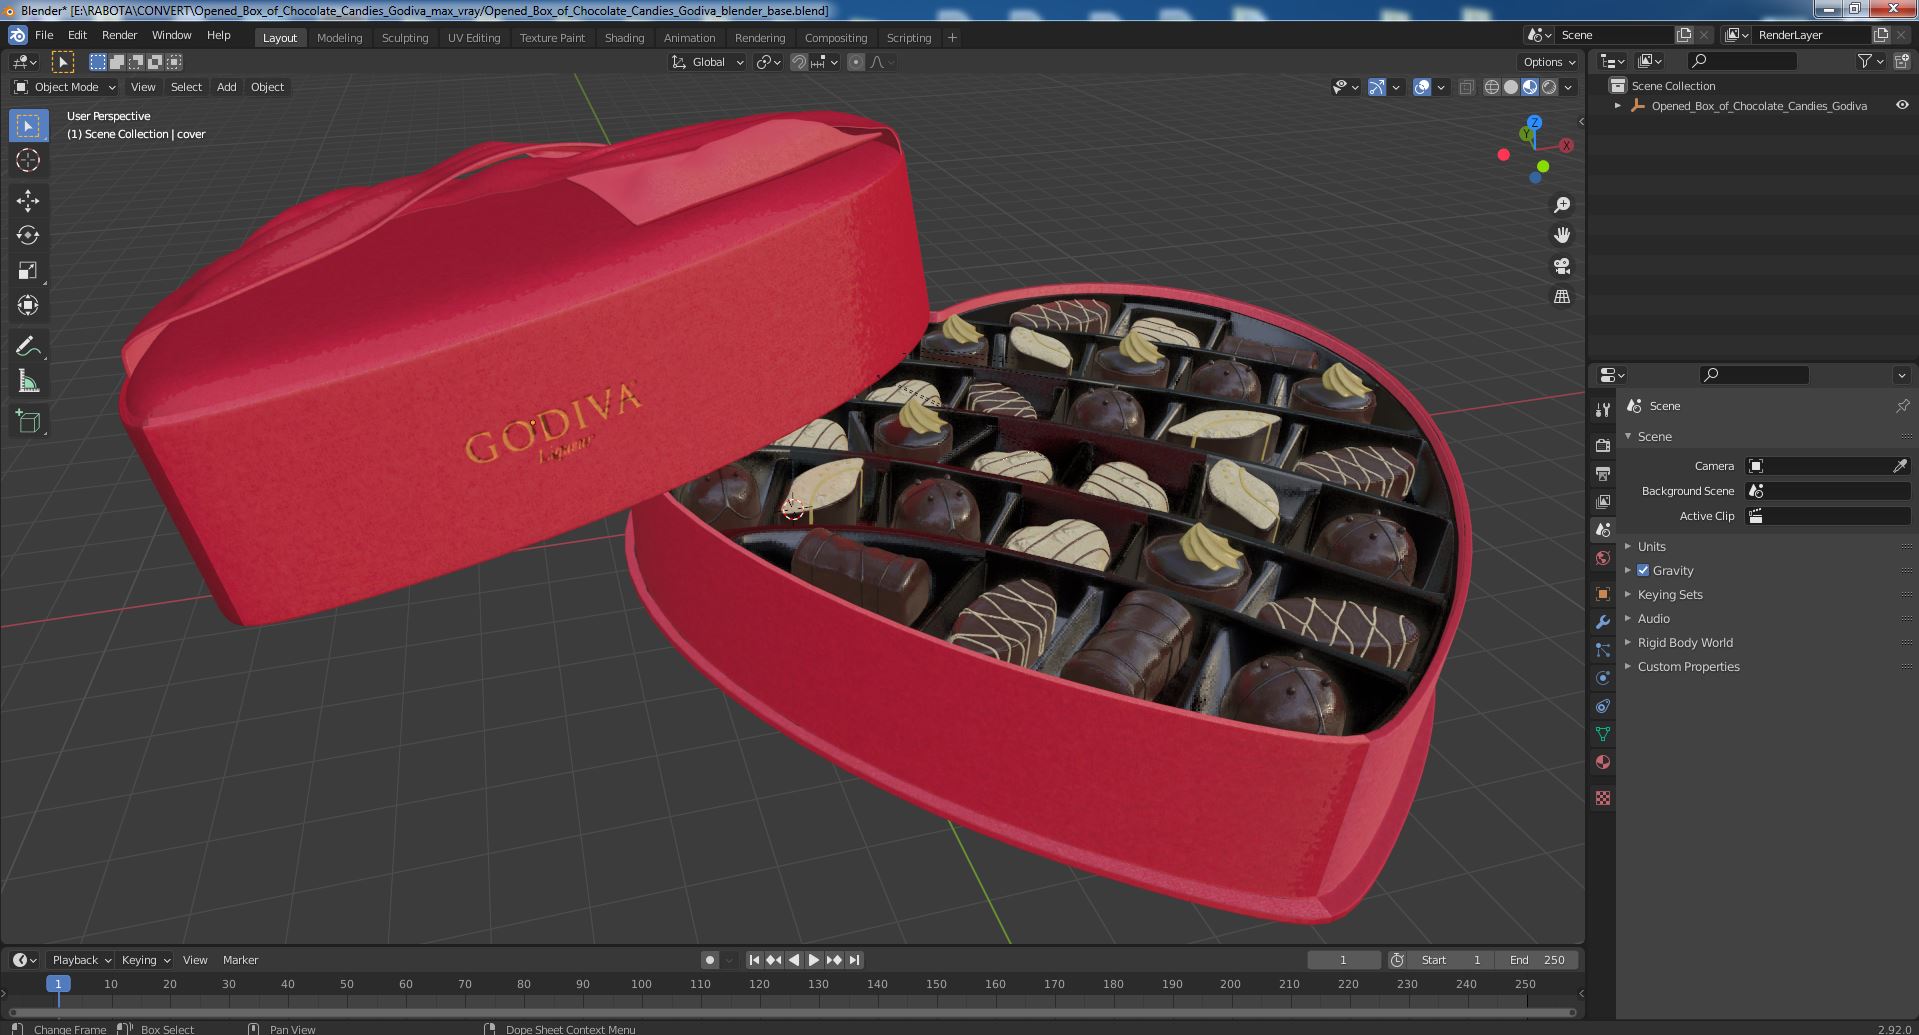Toggle the Gravity checkbox
This screenshot has width=1919, height=1035.
[x=1643, y=570]
